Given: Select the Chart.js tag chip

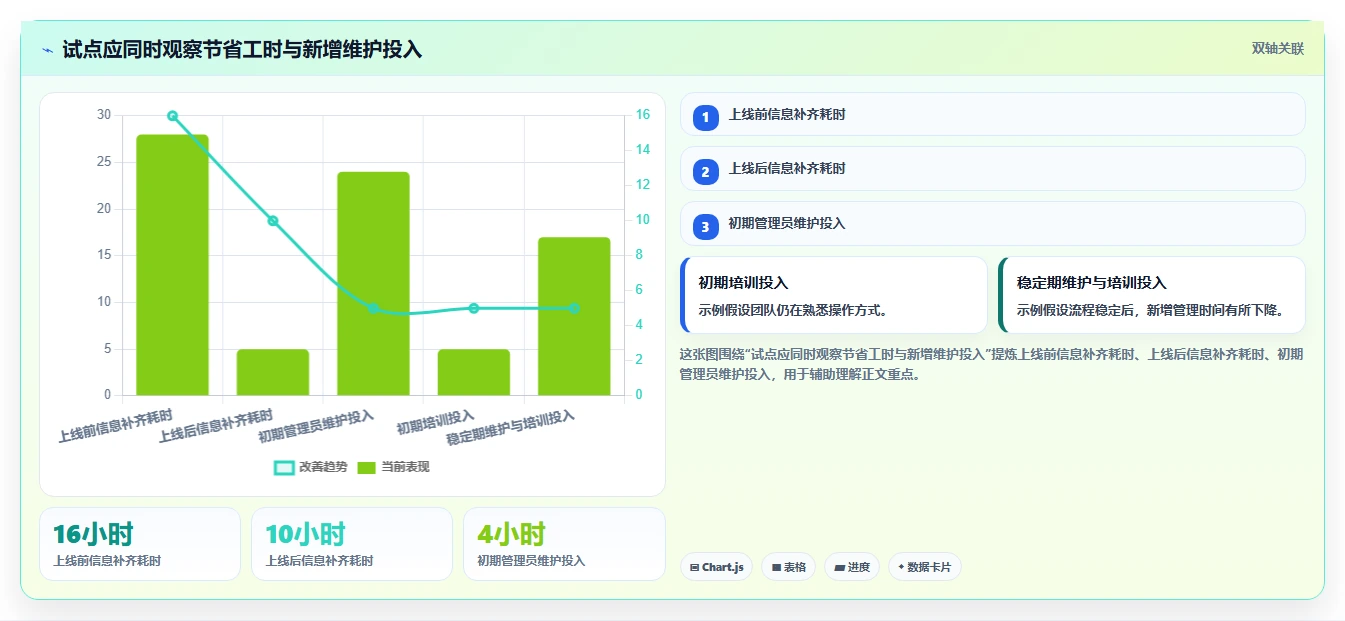Looking at the screenshot, I should [x=717, y=567].
